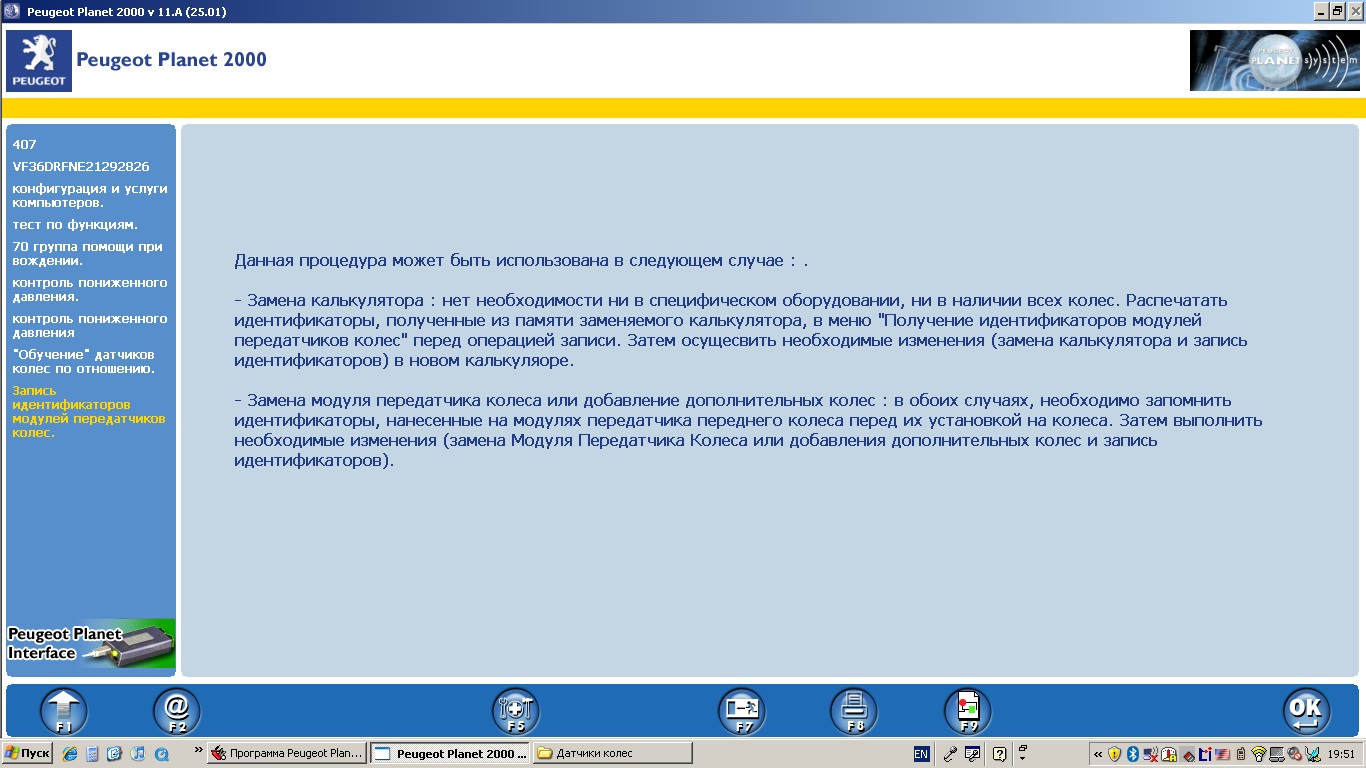Click the F1 up arrow button
1366x768 pixels.
point(64,712)
